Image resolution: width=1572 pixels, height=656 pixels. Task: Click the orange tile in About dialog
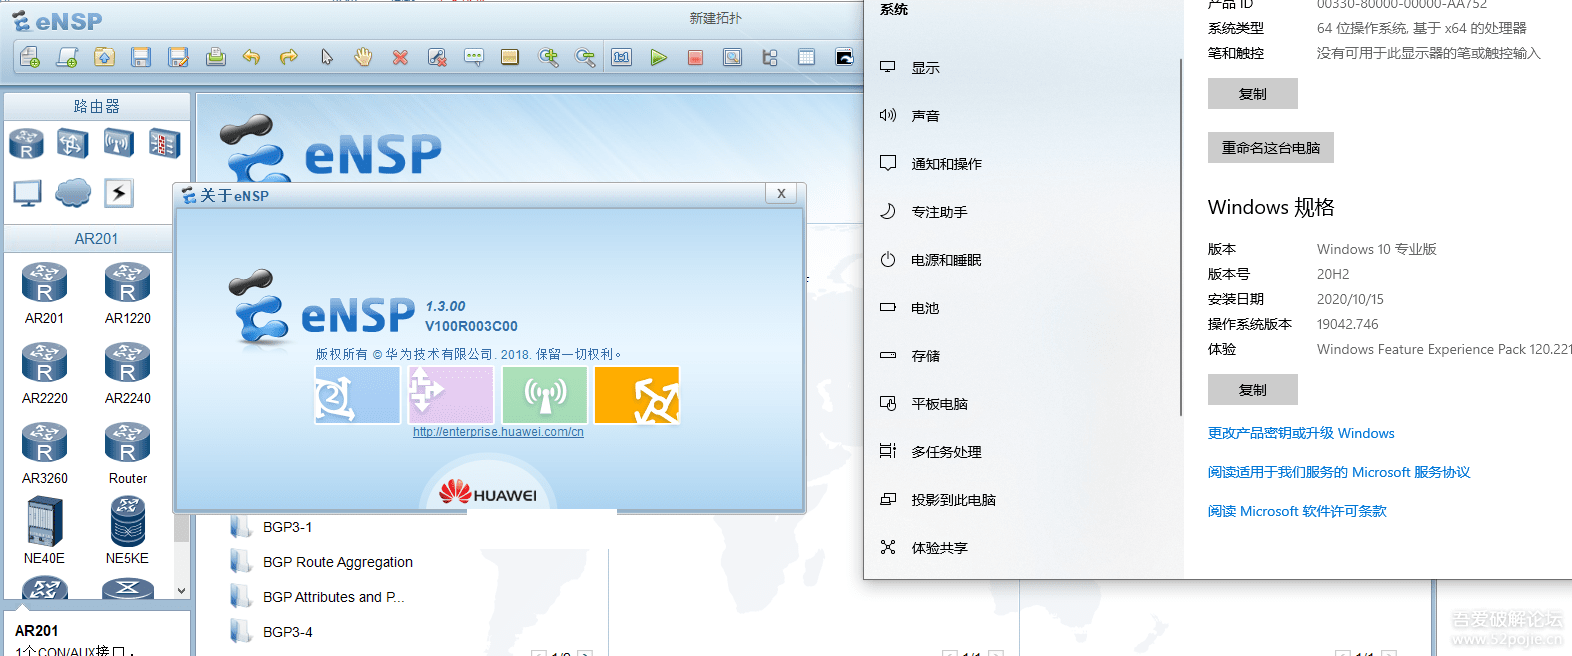point(637,395)
